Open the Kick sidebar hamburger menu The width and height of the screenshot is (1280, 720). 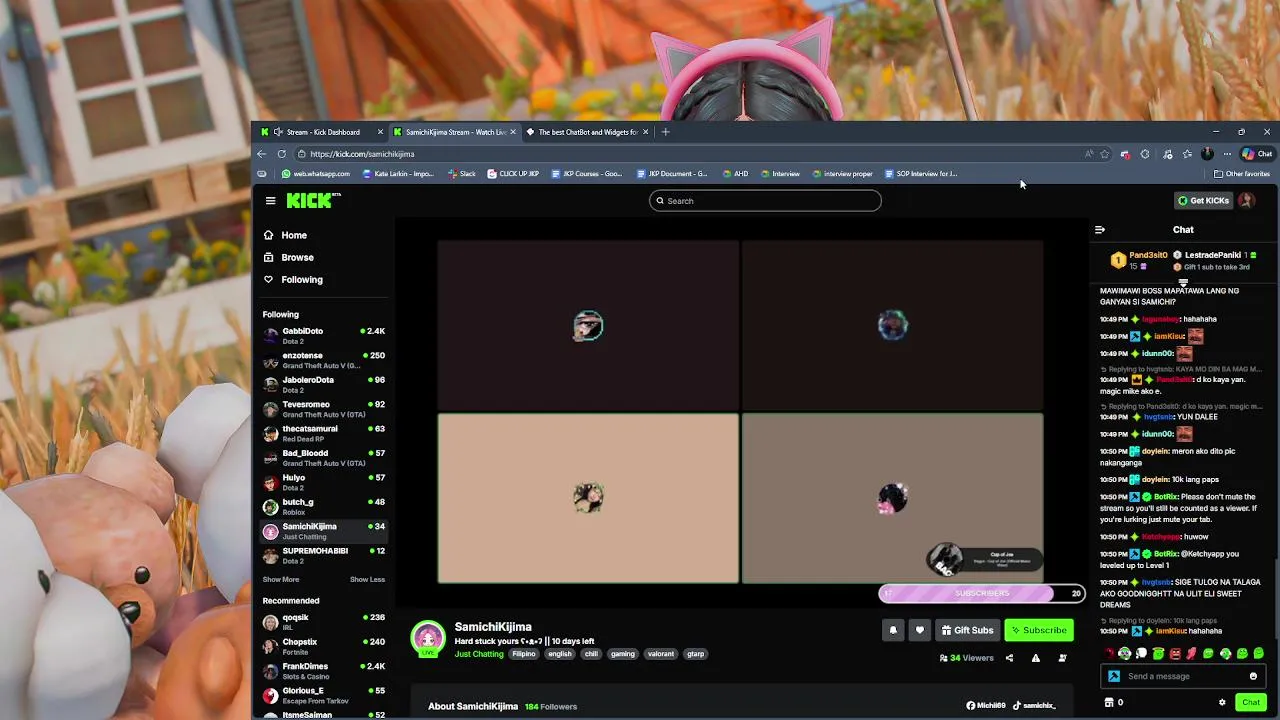[270, 201]
